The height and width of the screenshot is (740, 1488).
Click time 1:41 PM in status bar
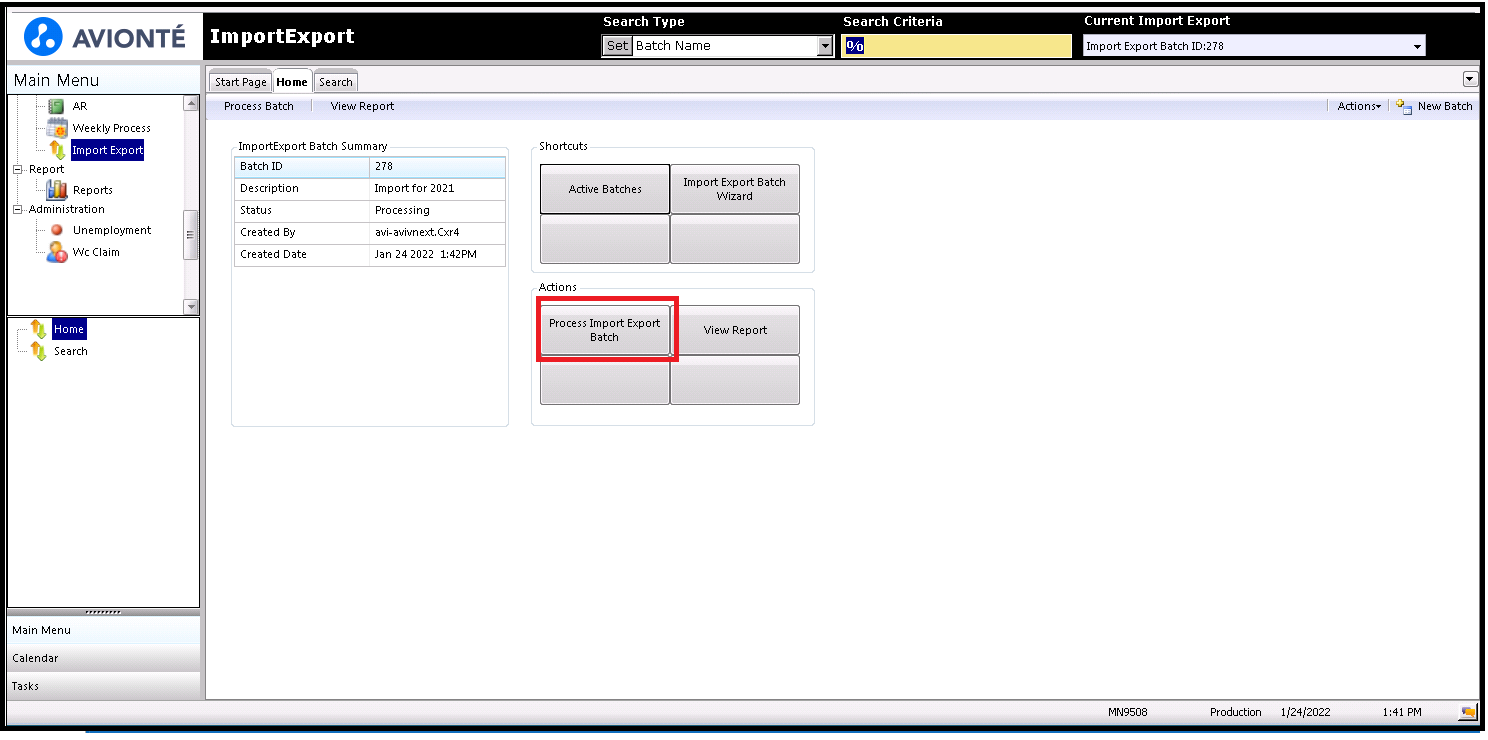1402,712
